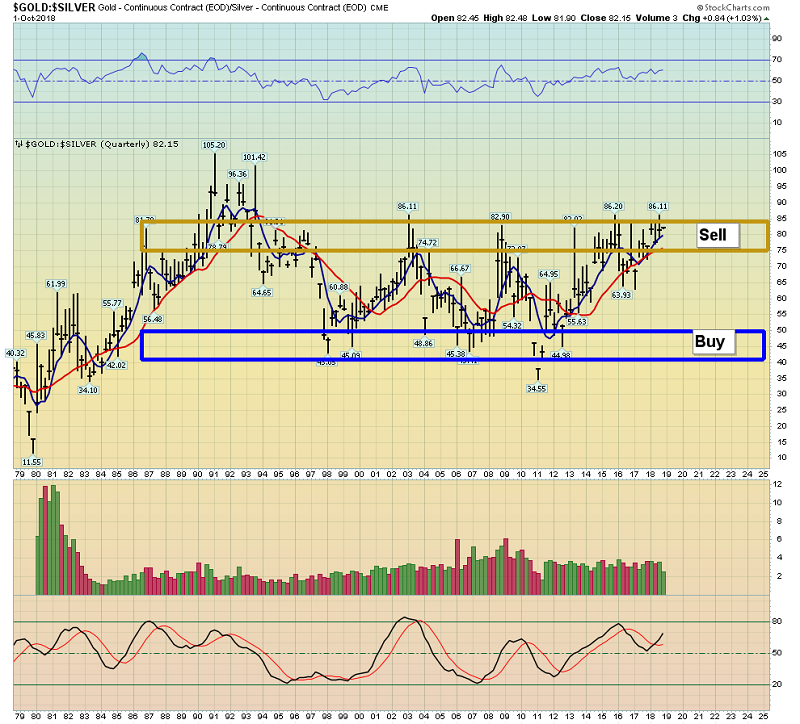This screenshot has width=800, height=724.
Task: Click the 11.55 low price label
Action: (x=31, y=462)
